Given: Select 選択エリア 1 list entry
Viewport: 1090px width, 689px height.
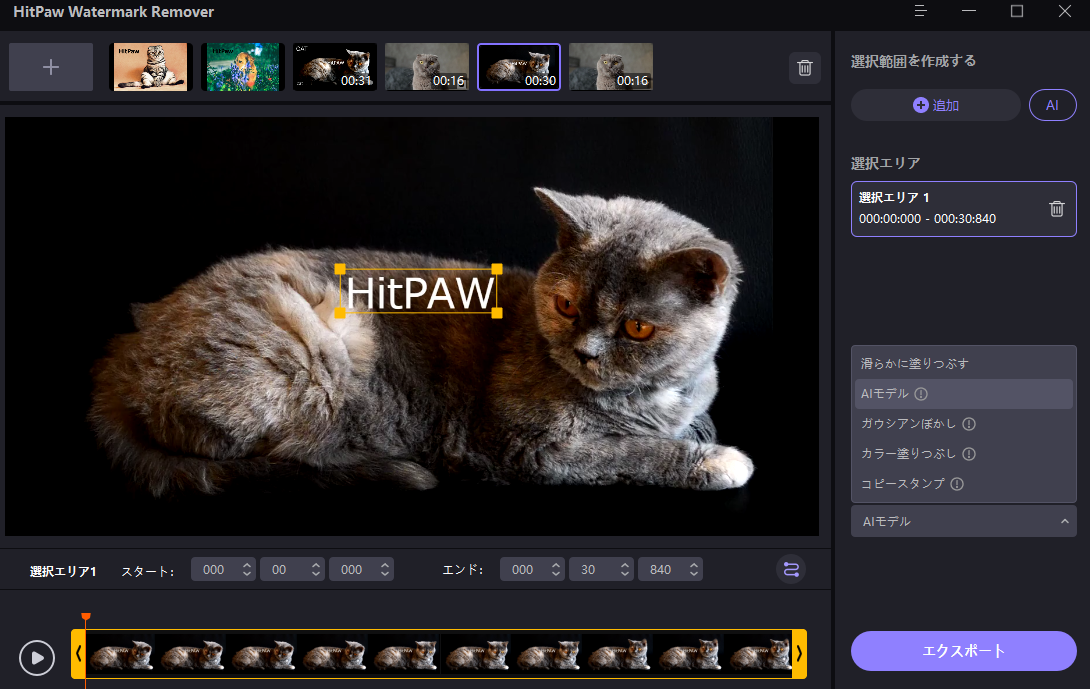Looking at the screenshot, I should pyautogui.click(x=963, y=209).
